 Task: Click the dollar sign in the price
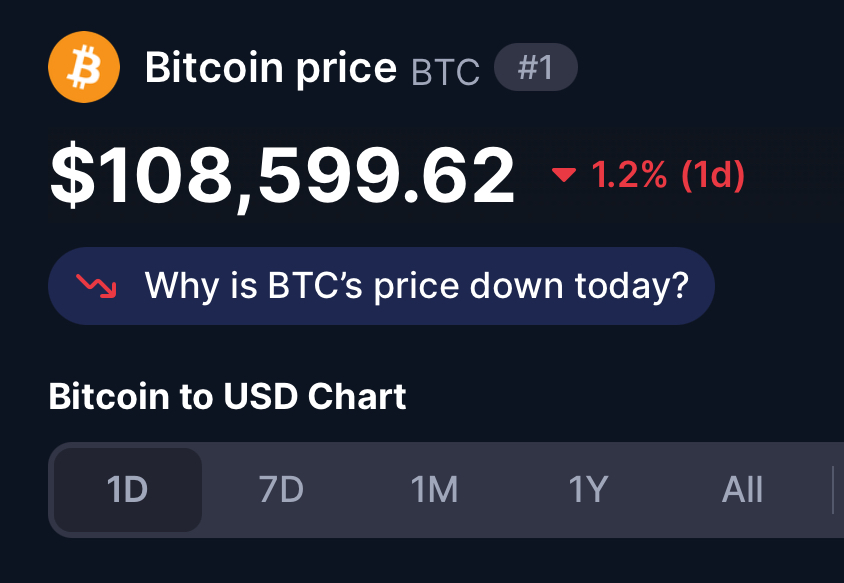72,175
